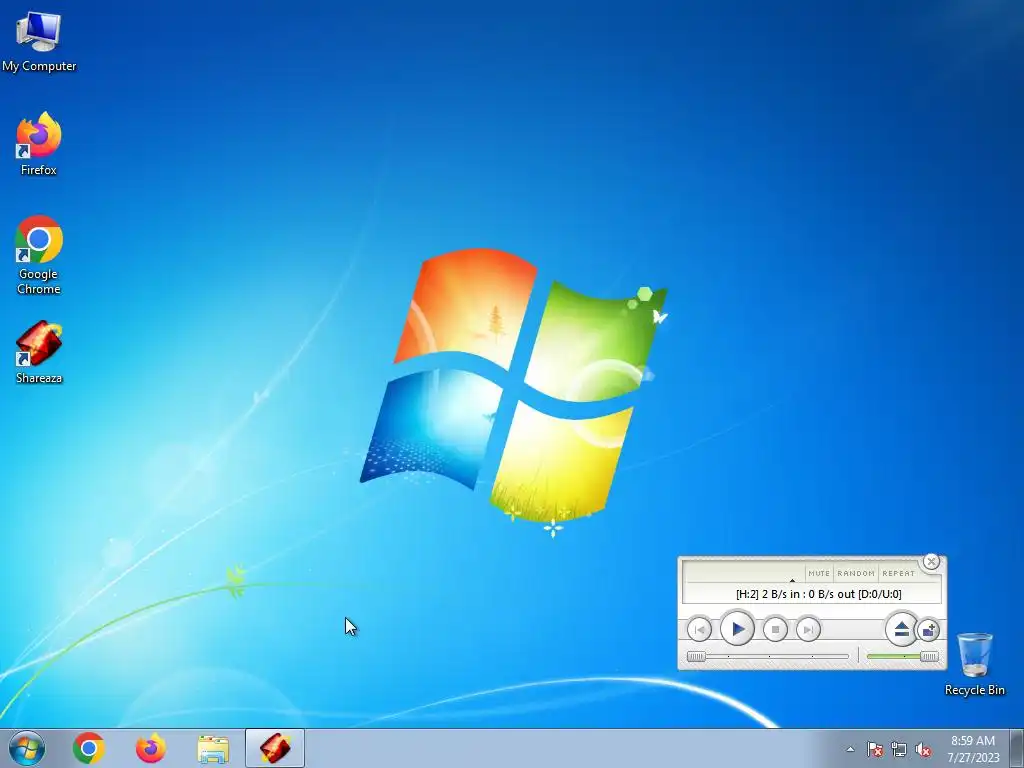
Task: Click the eject/open media button
Action: [901, 630]
